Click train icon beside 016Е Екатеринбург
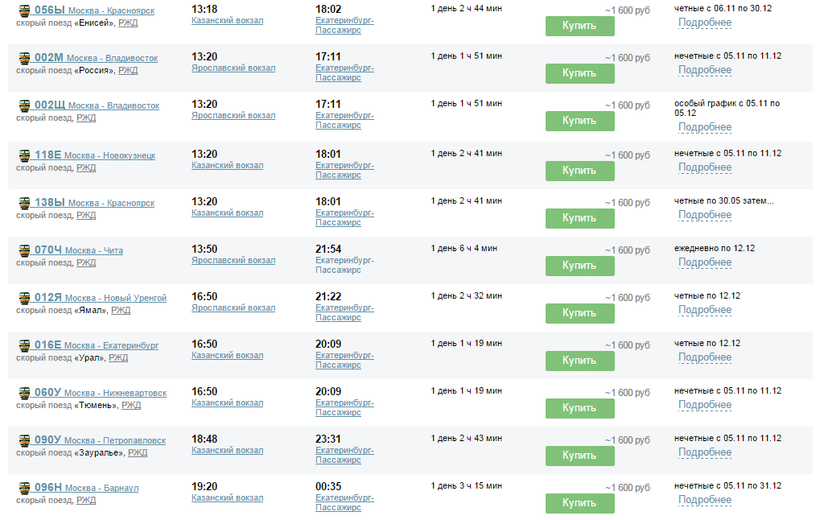820x520 pixels. click(x=25, y=345)
